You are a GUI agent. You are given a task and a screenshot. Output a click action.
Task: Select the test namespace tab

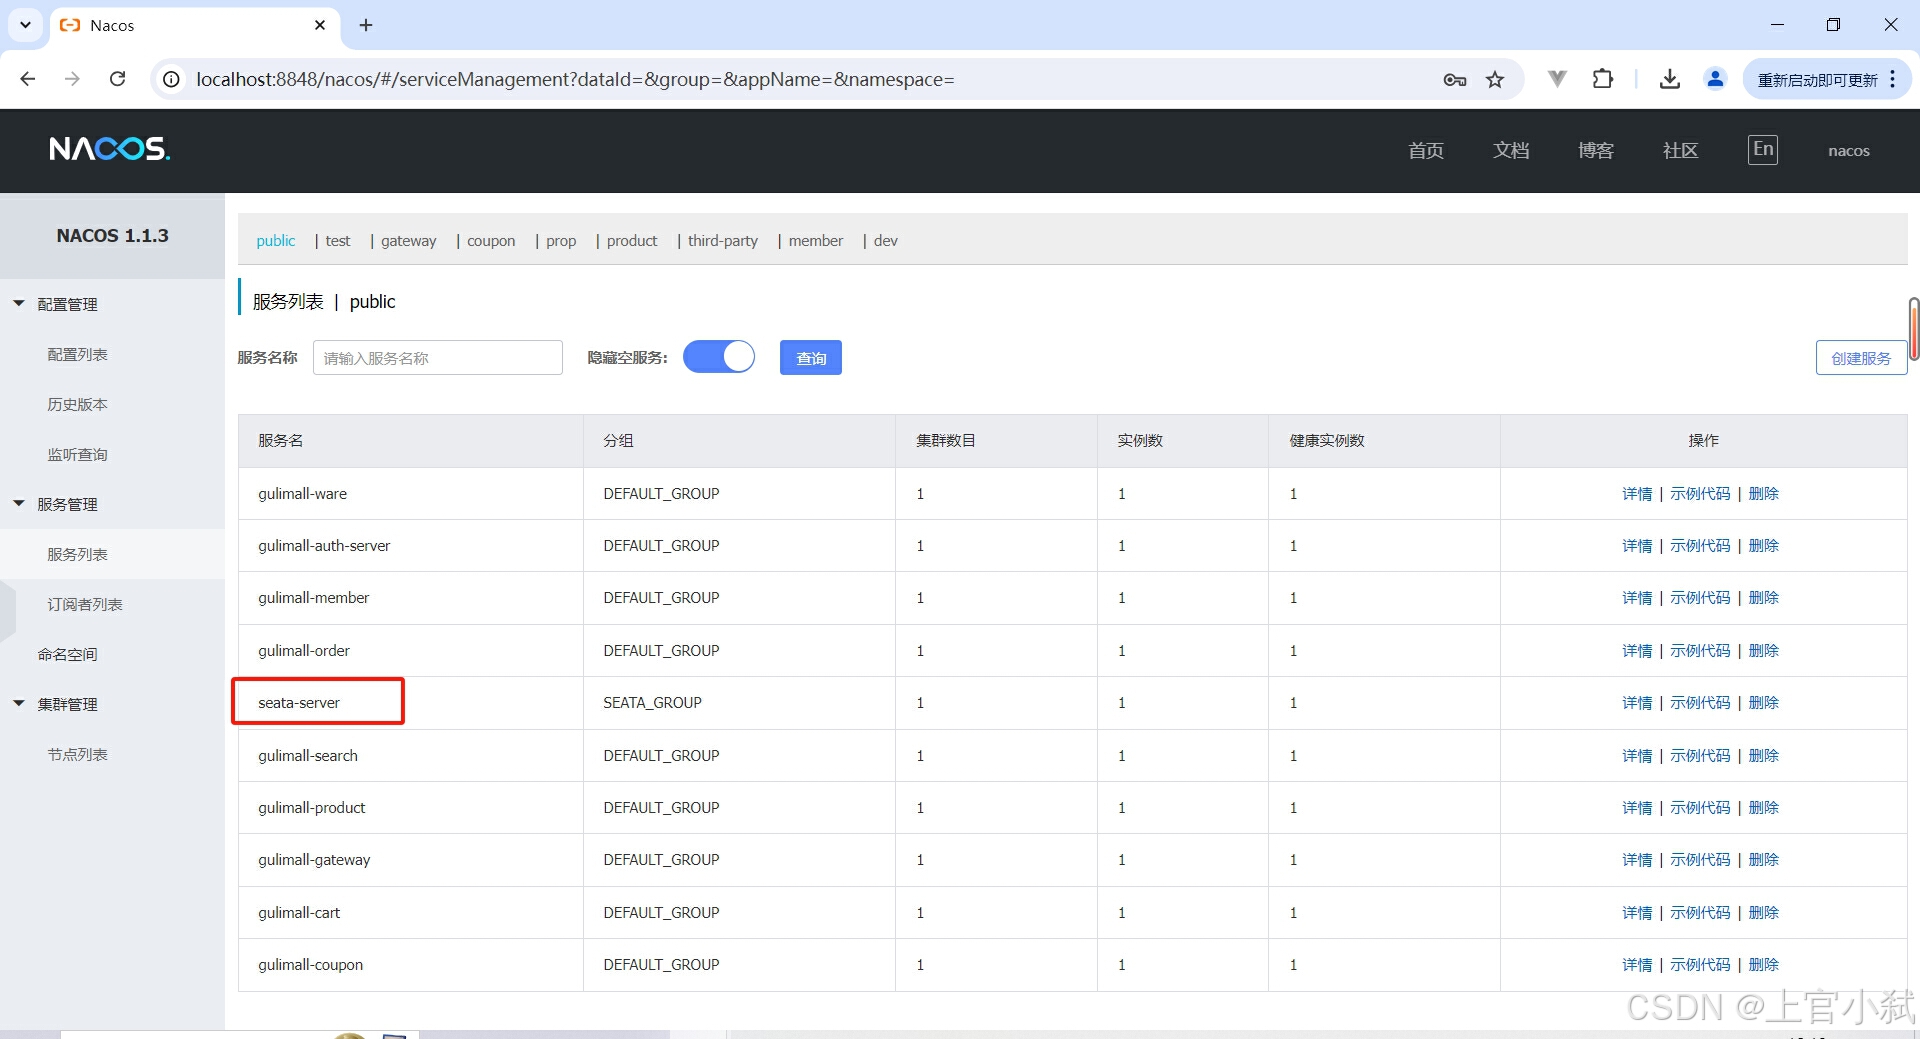click(x=338, y=240)
